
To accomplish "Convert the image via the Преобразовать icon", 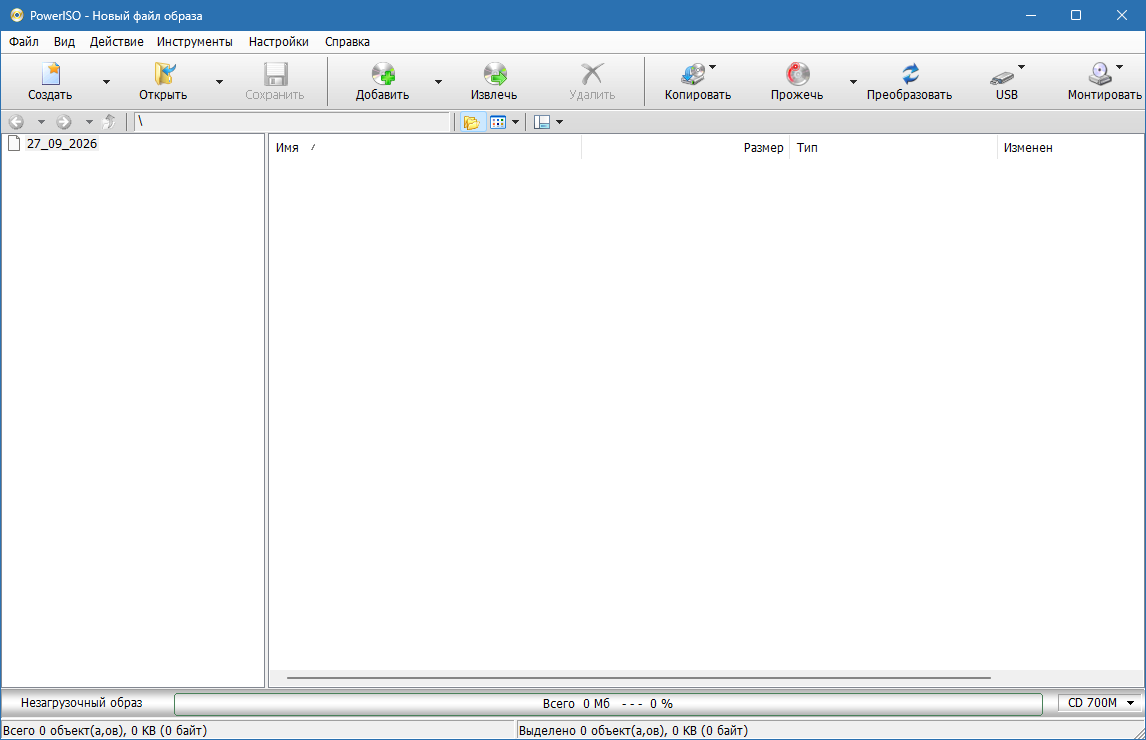I will coord(910,74).
